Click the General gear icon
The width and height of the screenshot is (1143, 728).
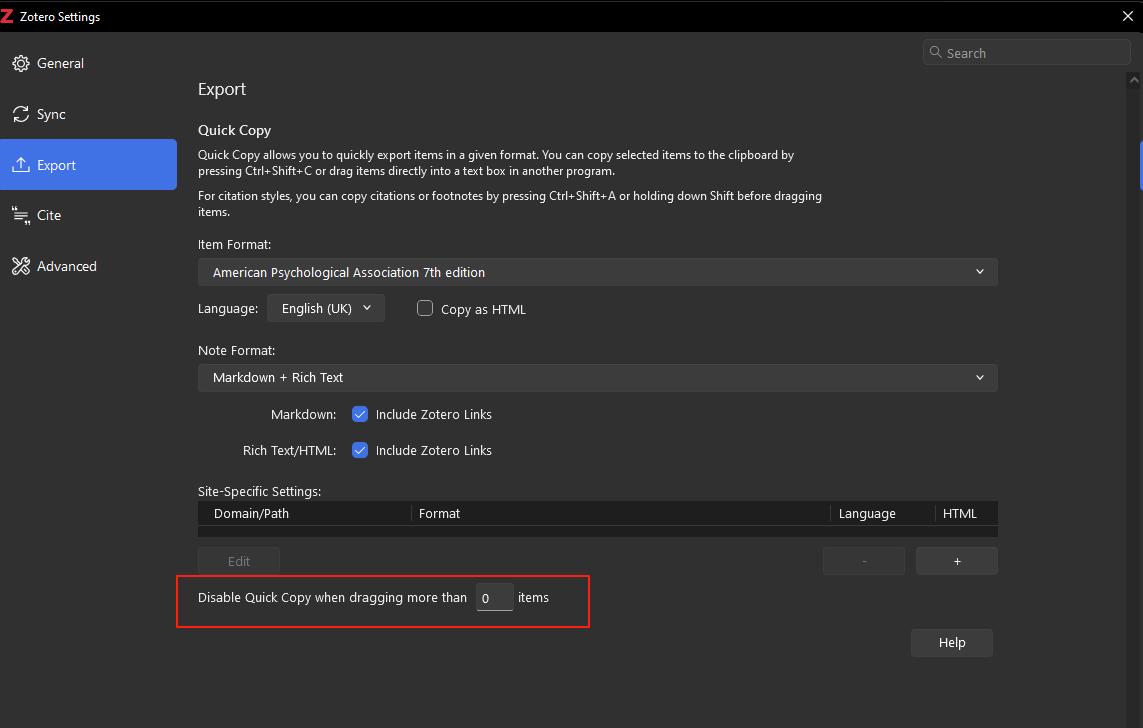(20, 63)
